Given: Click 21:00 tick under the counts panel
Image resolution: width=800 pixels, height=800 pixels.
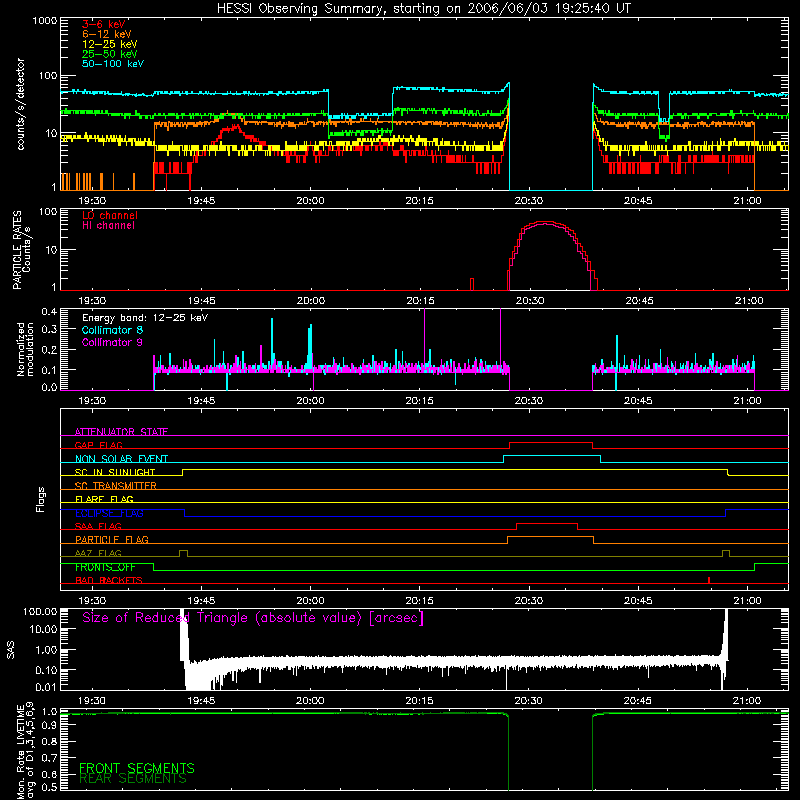Looking at the screenshot, I should click(747, 201).
